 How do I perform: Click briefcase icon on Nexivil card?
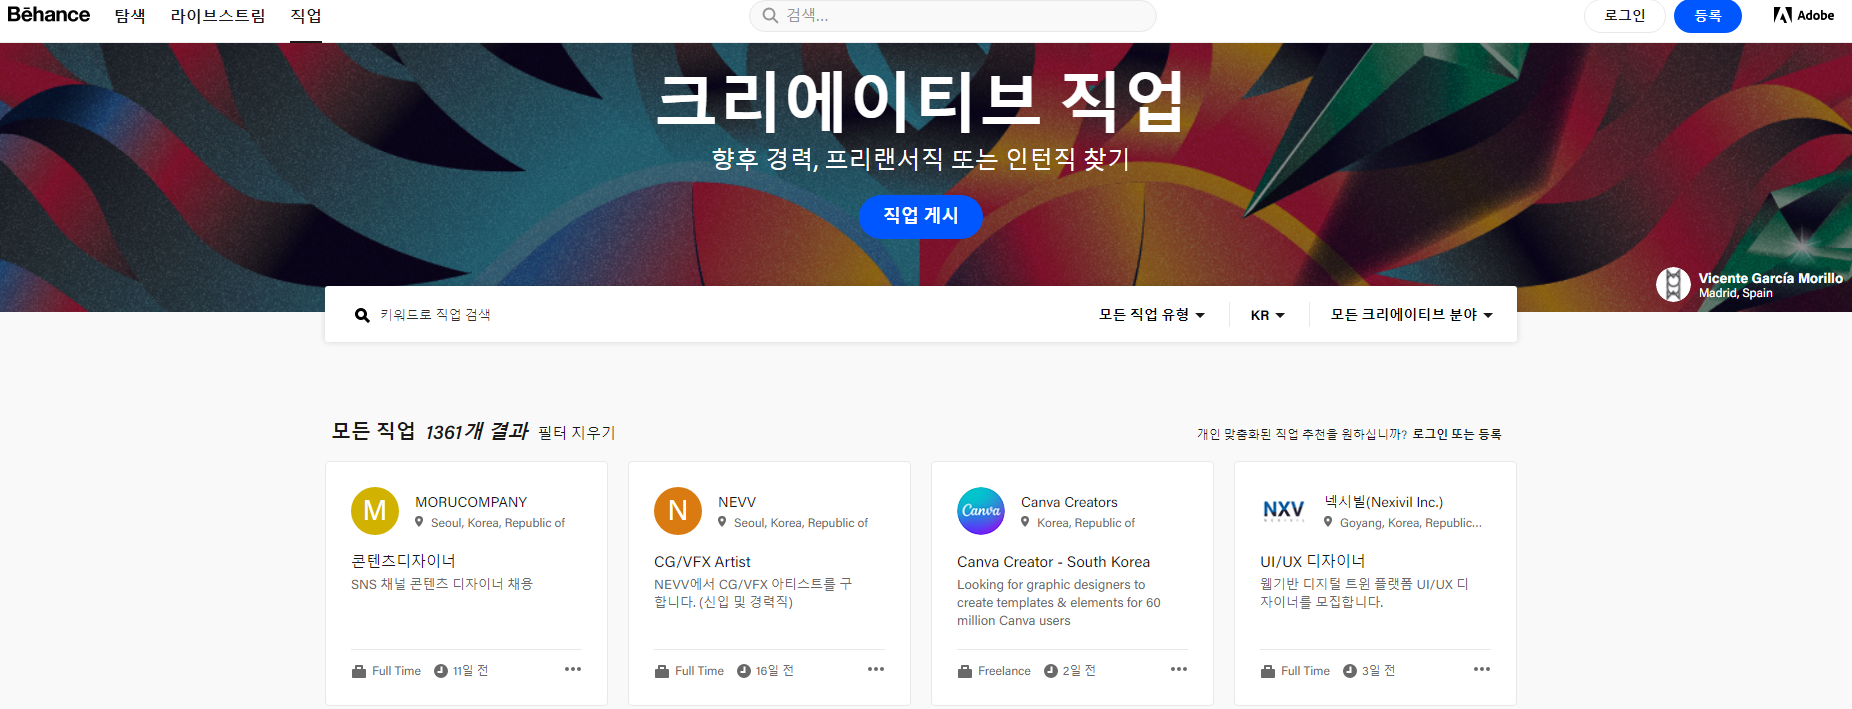(1268, 671)
